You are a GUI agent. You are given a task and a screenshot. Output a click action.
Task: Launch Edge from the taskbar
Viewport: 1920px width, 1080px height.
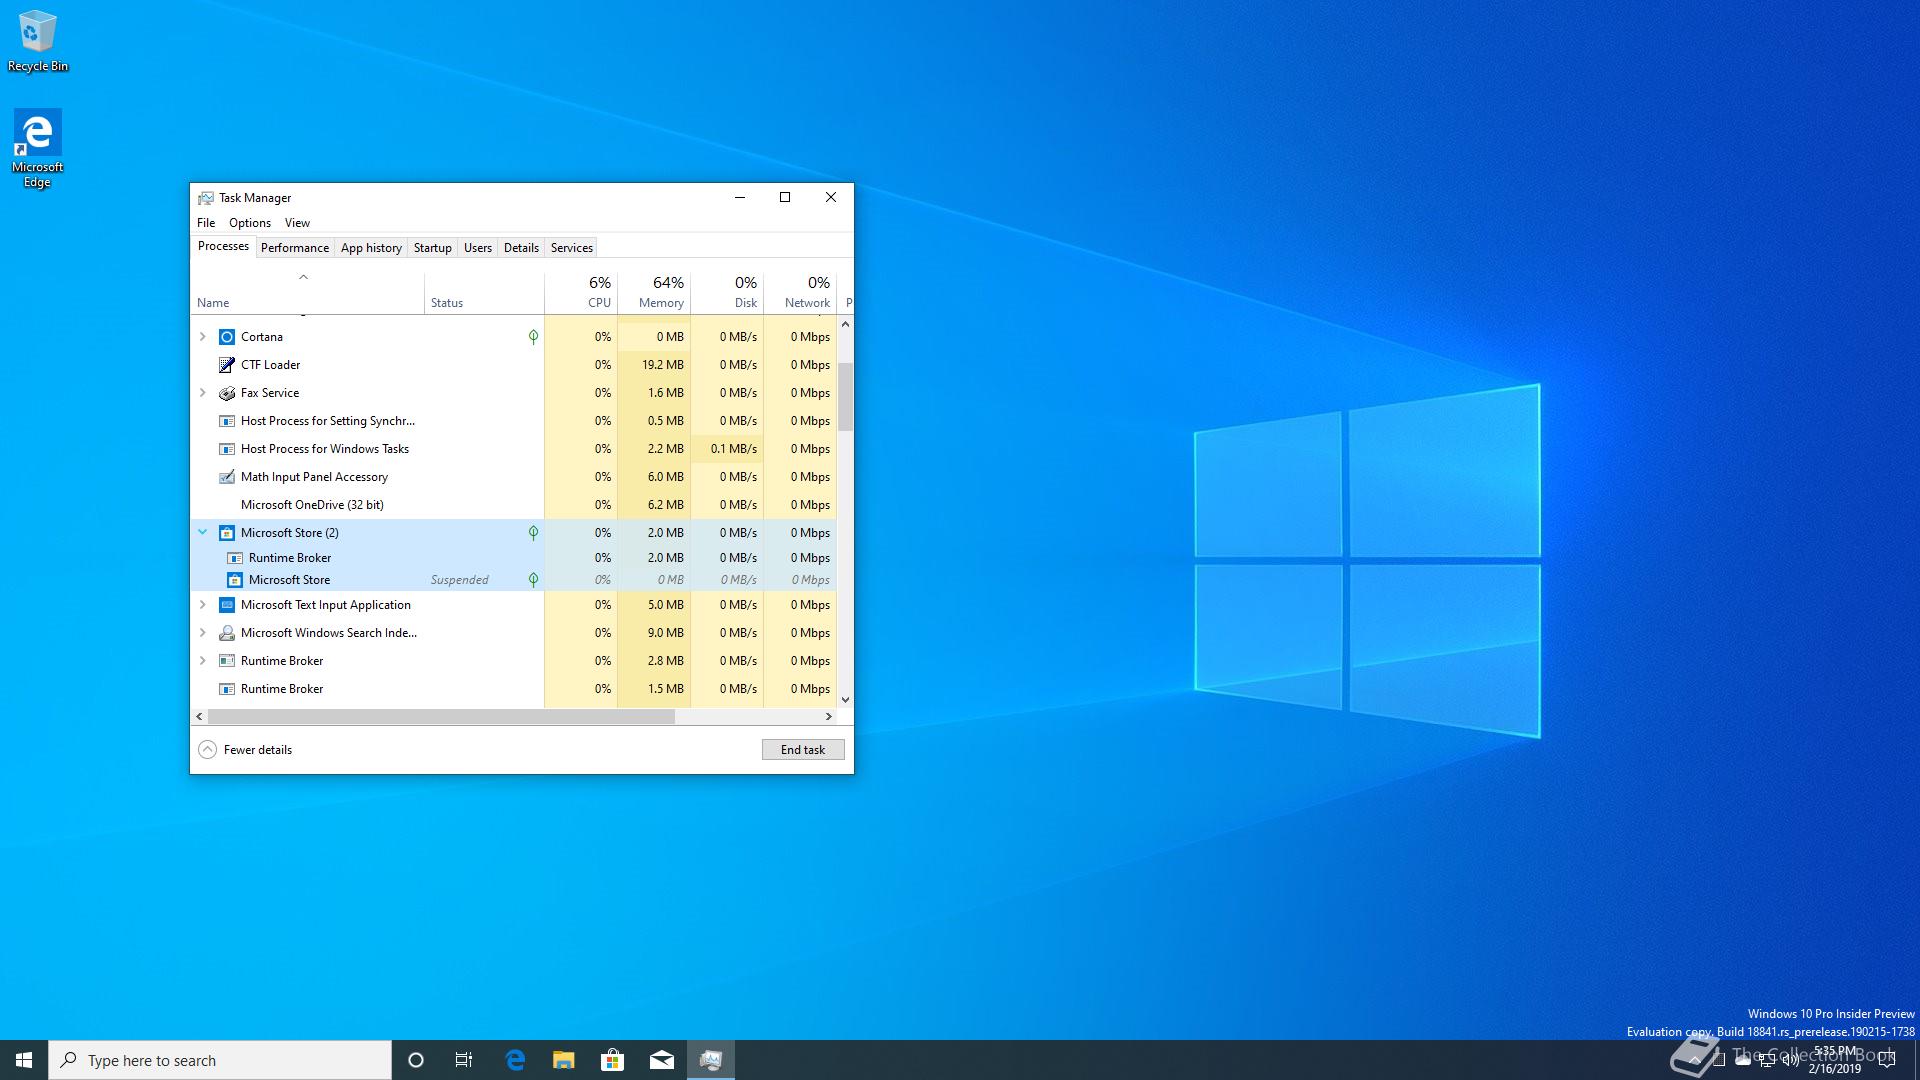point(515,1060)
